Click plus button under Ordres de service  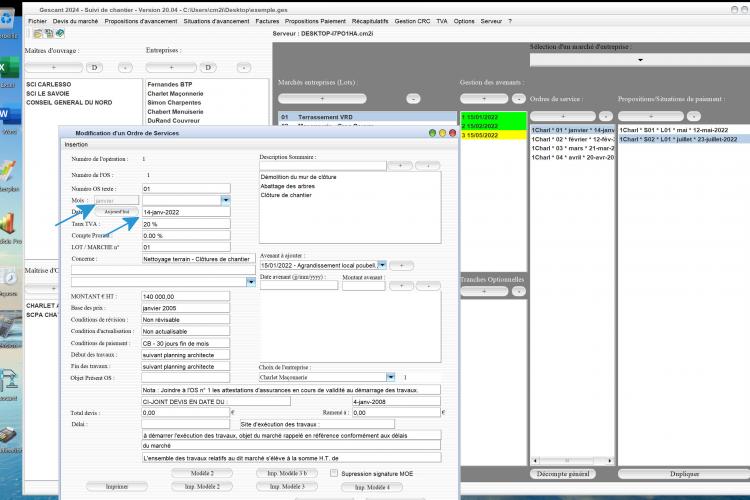pos(563,116)
